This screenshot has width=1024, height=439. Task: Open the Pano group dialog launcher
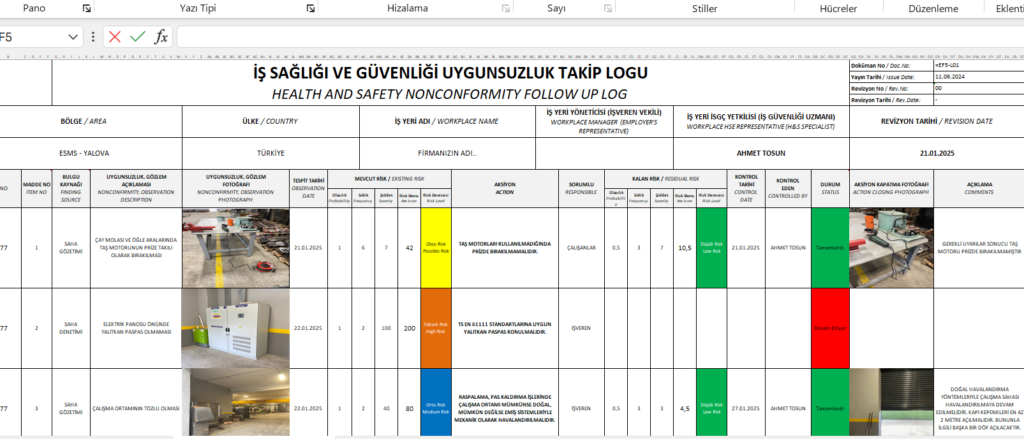(86, 8)
